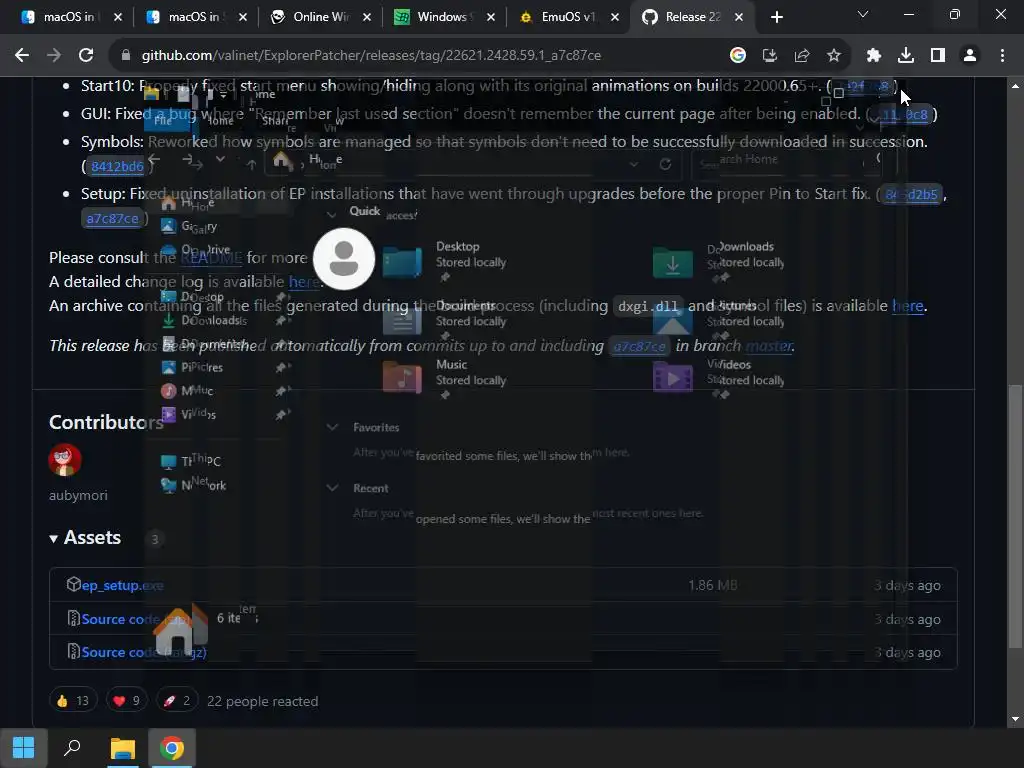
Task: React with the thumbs up emoji
Action: click(x=73, y=701)
